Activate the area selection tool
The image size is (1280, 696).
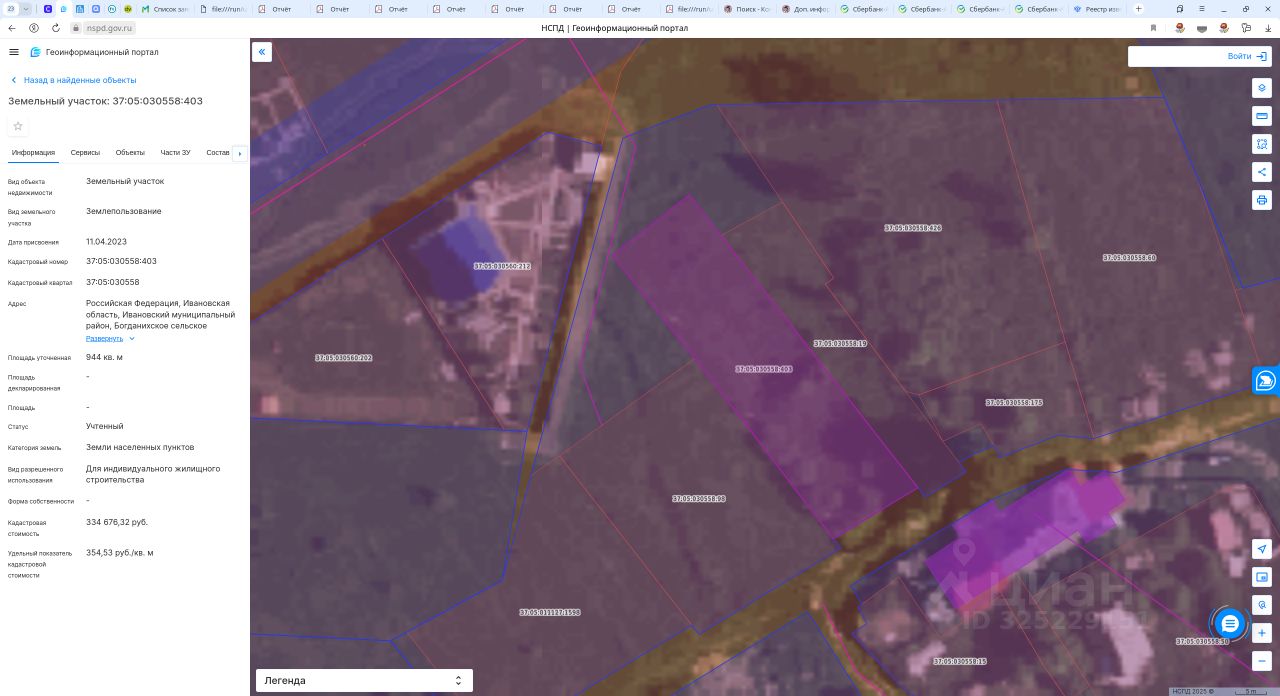click(x=1262, y=144)
